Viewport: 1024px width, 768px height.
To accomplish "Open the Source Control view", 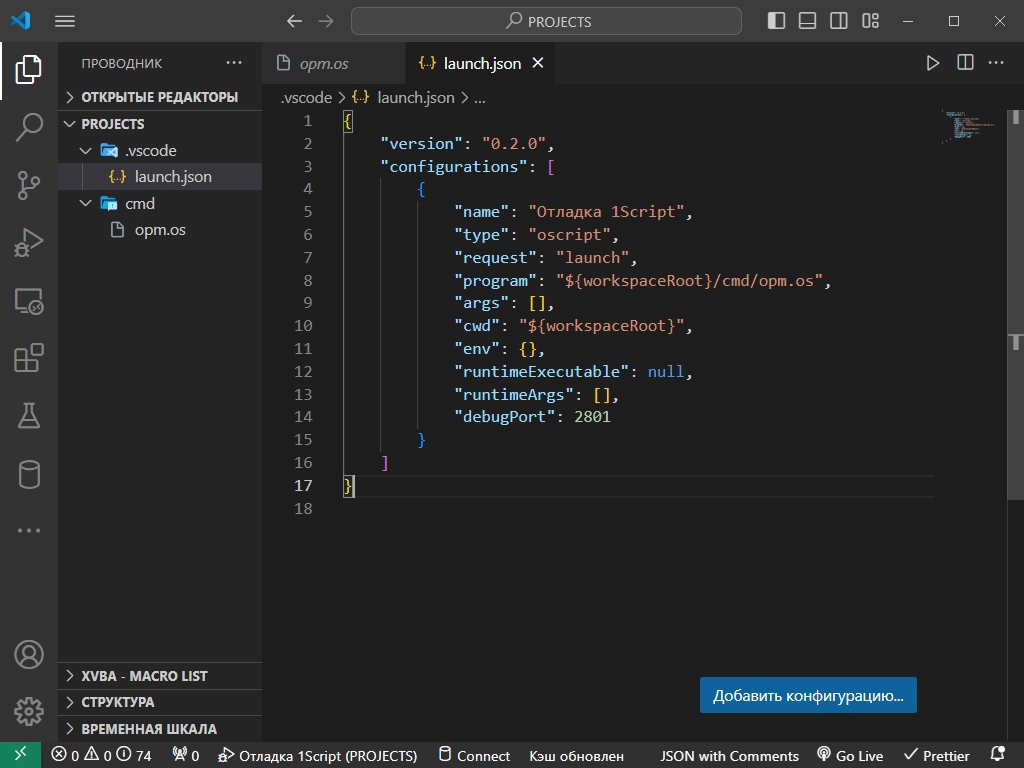I will click(29, 185).
